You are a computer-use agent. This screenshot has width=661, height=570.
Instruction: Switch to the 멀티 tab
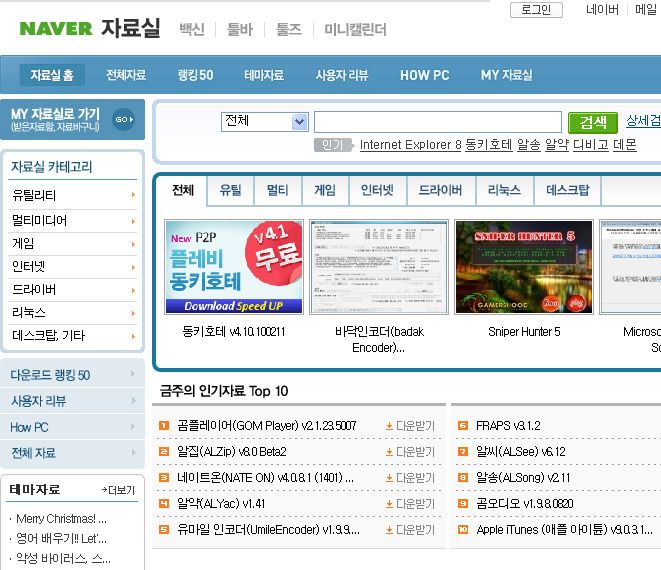click(277, 190)
